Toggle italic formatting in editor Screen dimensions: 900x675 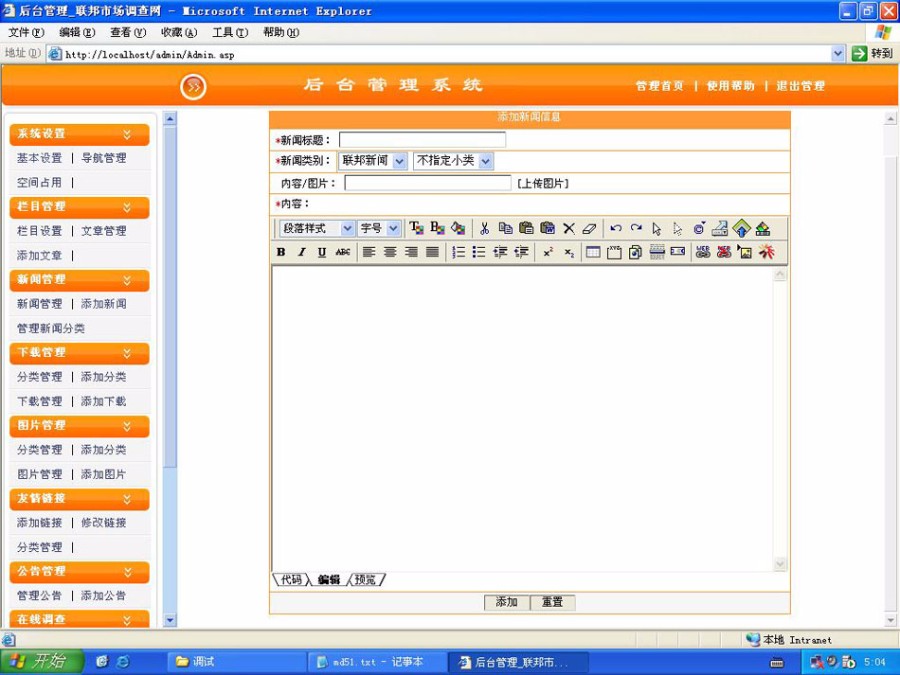tap(301, 252)
